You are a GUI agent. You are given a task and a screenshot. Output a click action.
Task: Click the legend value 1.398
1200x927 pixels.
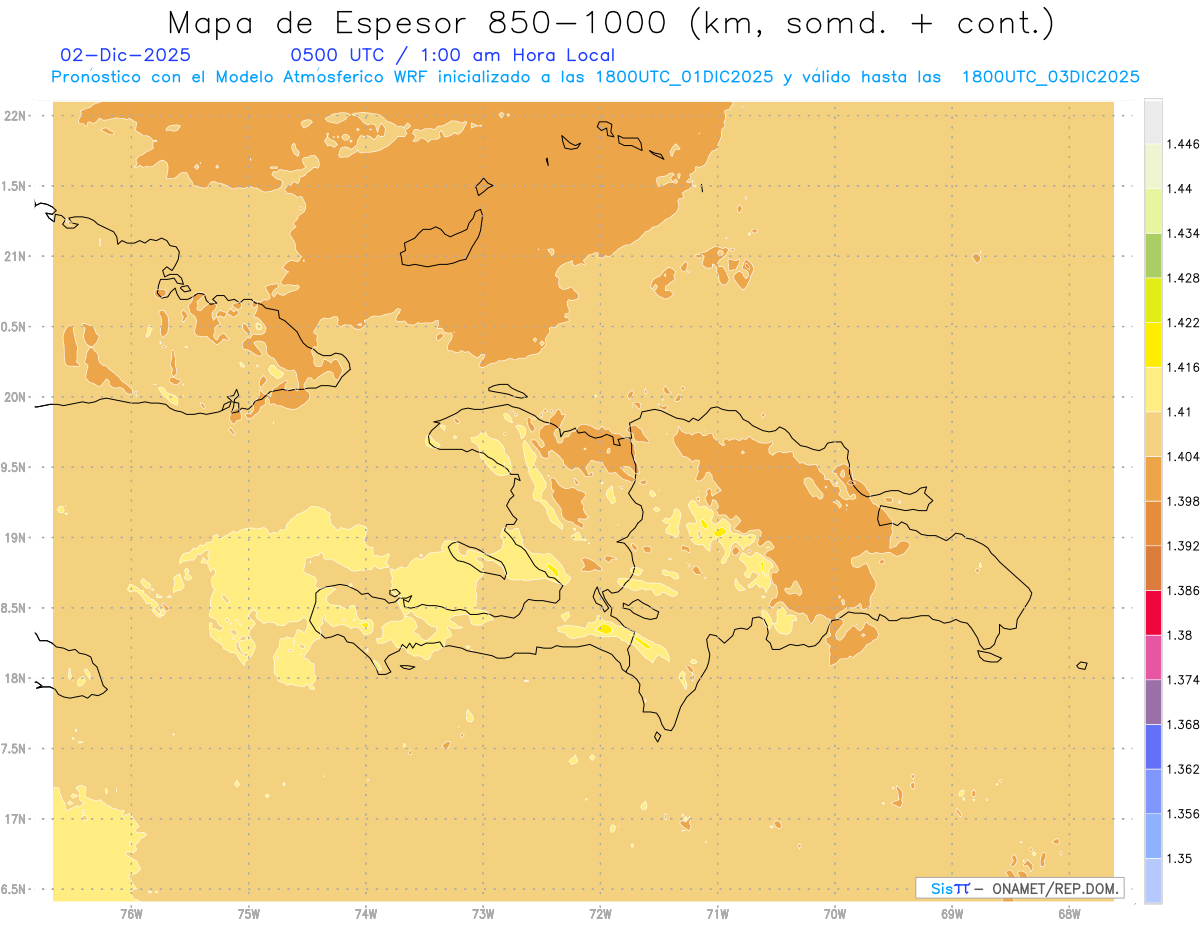(x=1182, y=501)
